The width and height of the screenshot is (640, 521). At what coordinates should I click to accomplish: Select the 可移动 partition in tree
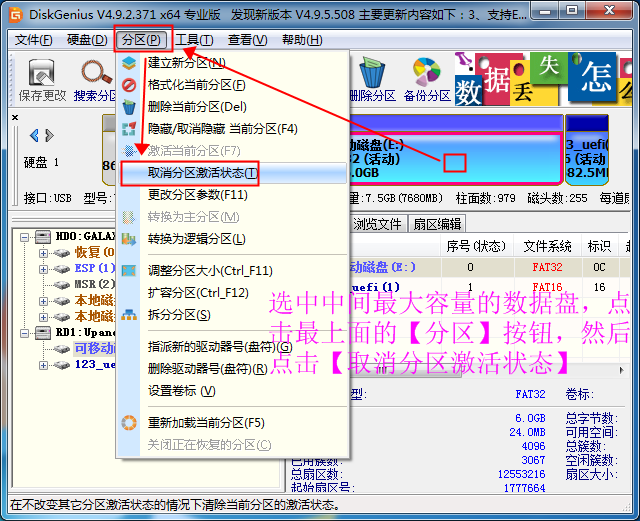pos(95,349)
